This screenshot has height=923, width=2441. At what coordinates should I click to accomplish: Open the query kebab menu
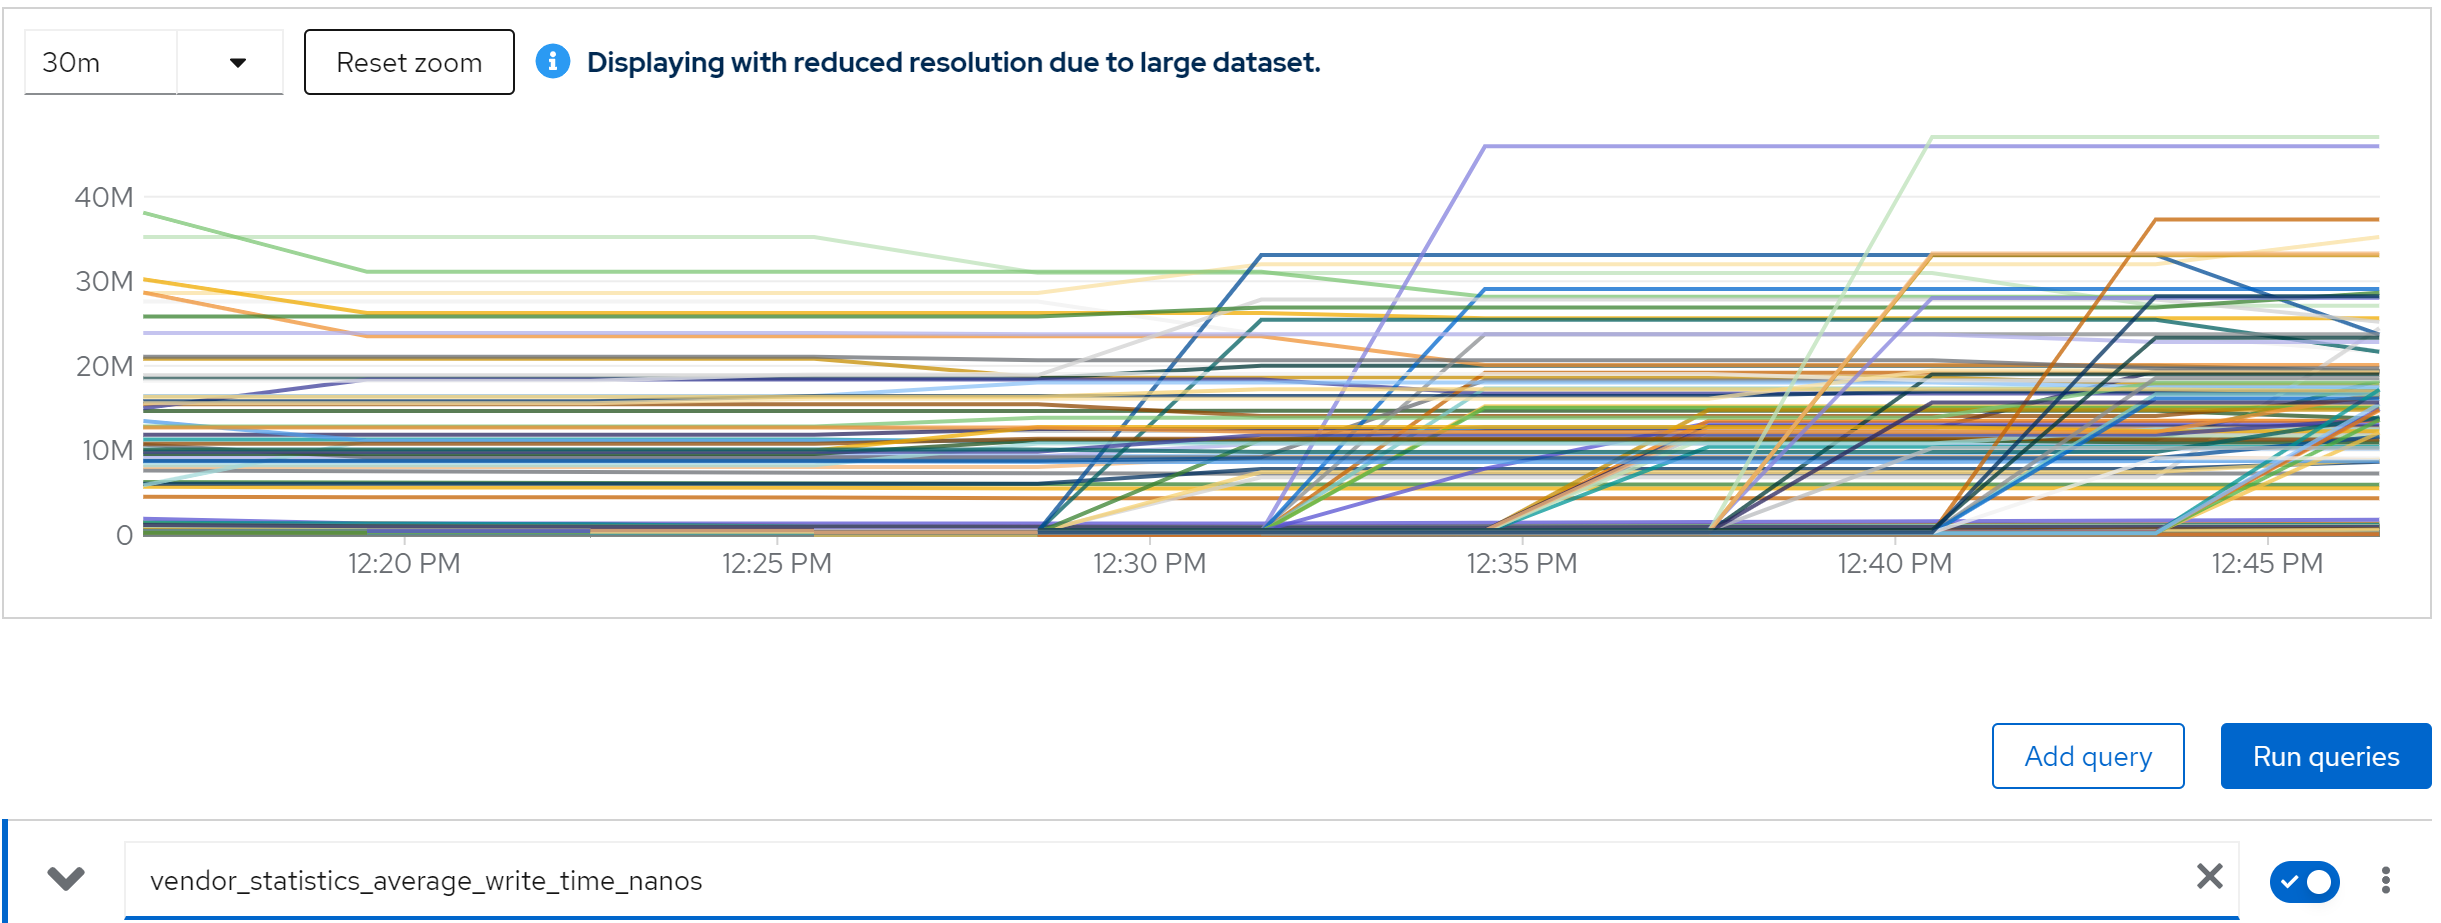coord(2386,880)
